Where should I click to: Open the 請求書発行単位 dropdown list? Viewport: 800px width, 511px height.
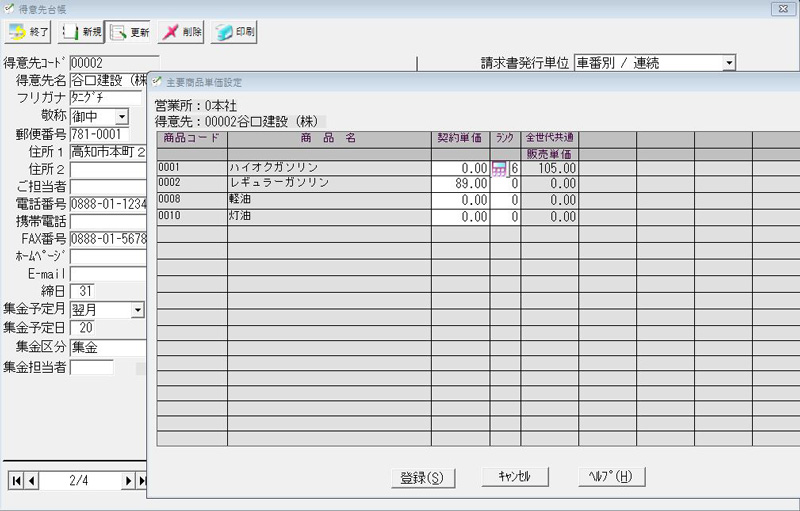(728, 63)
